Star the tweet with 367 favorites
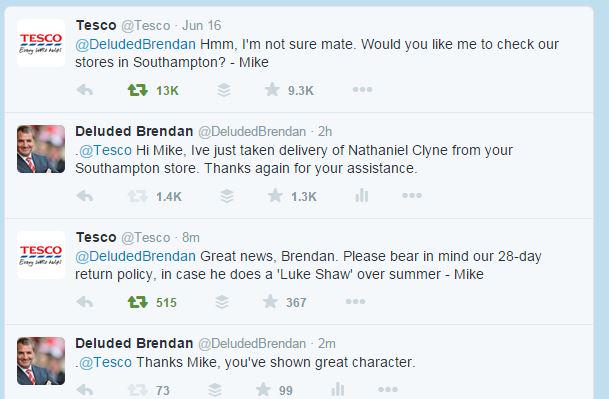The image size is (609, 399). tap(270, 301)
